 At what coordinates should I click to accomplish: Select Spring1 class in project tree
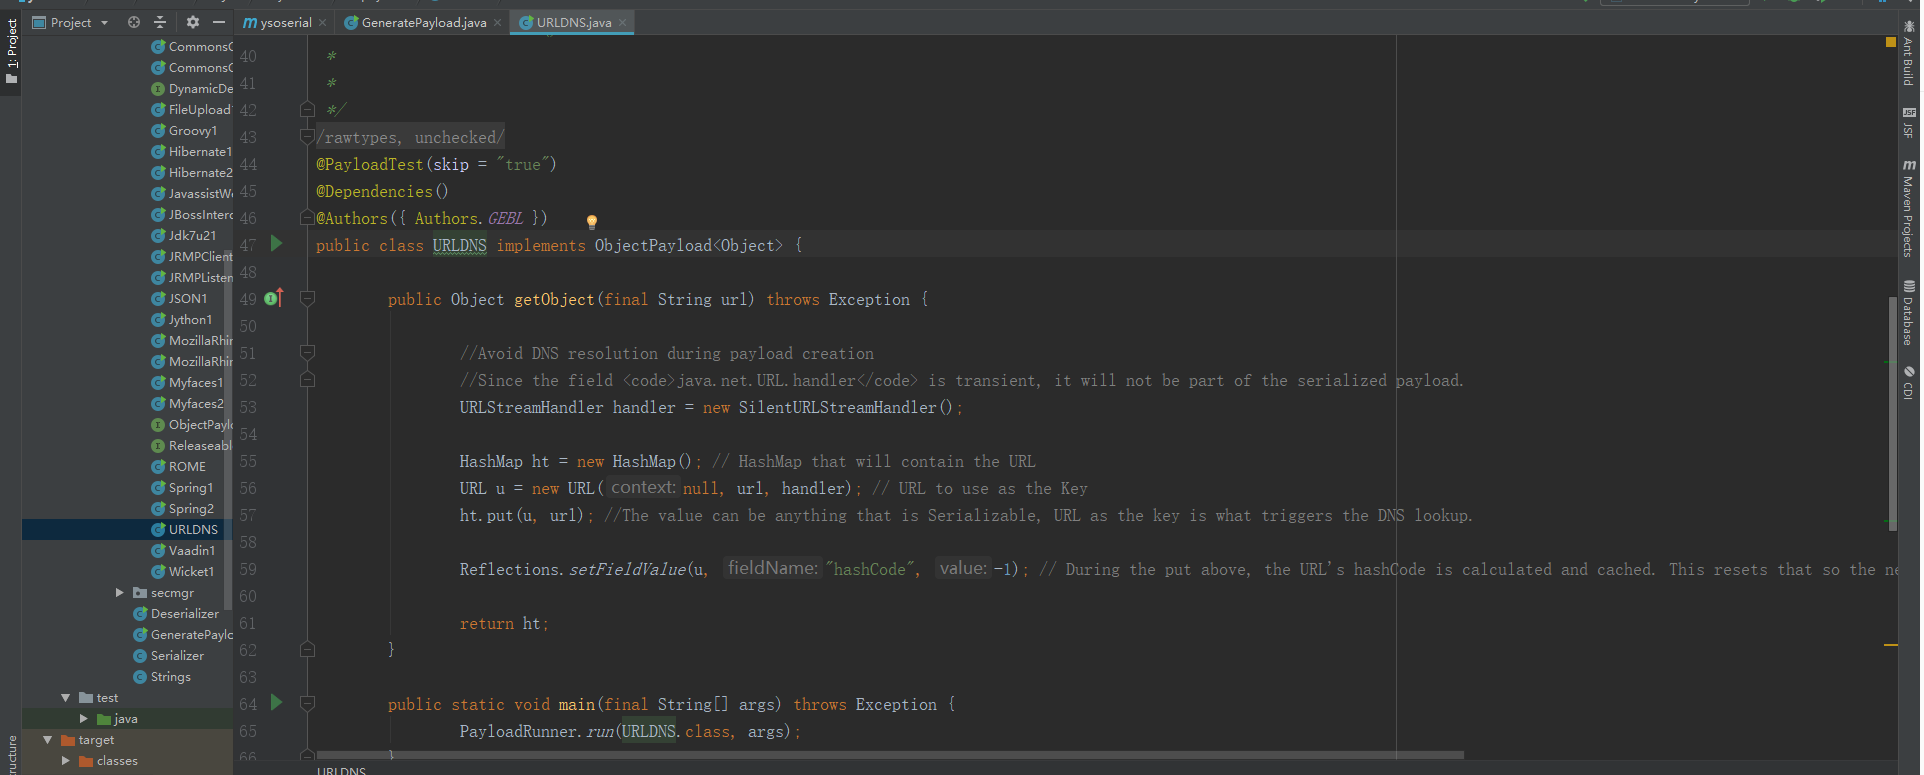[190, 487]
